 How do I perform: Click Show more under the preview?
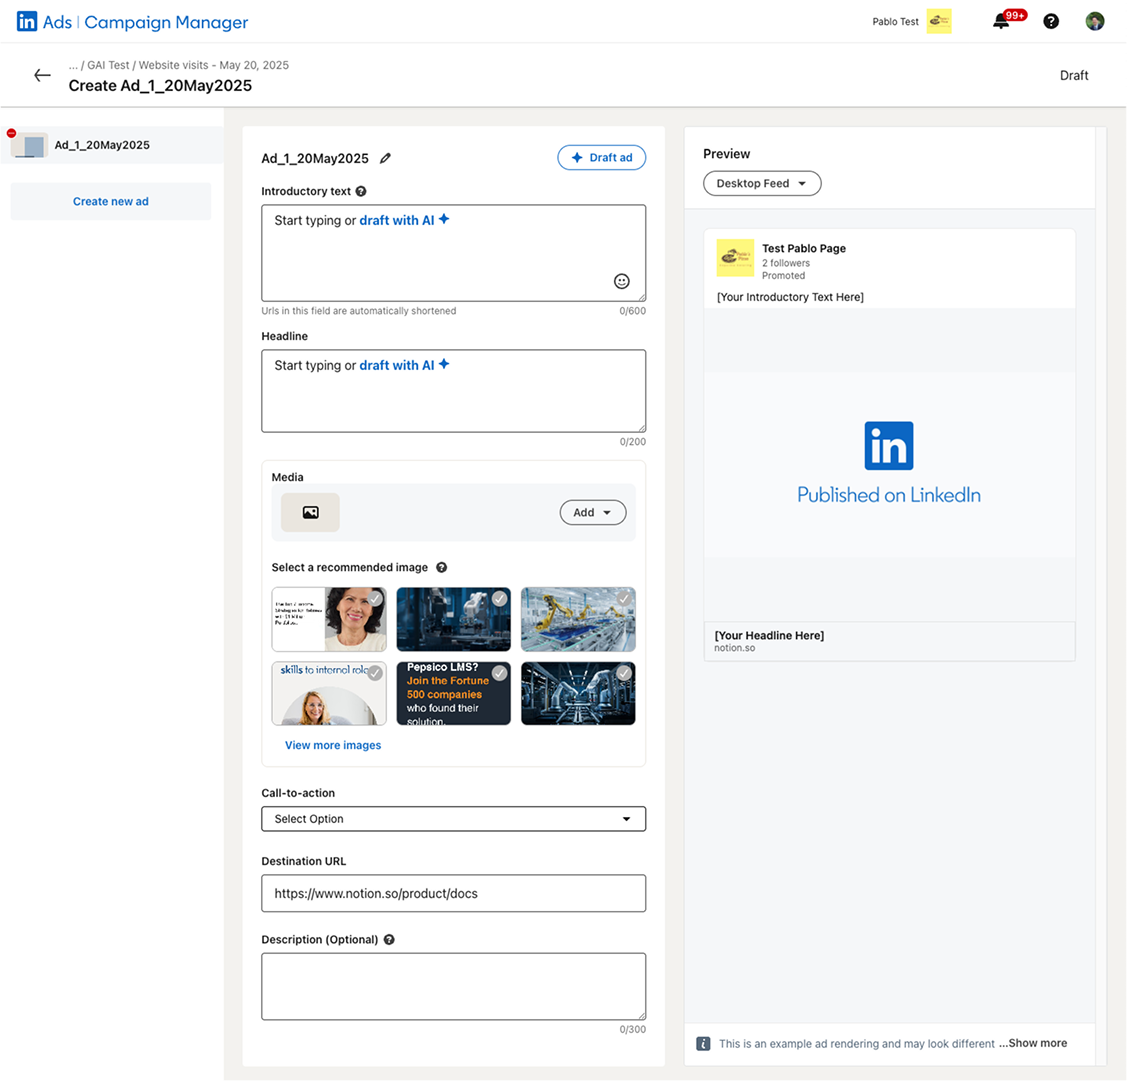[1038, 1043]
